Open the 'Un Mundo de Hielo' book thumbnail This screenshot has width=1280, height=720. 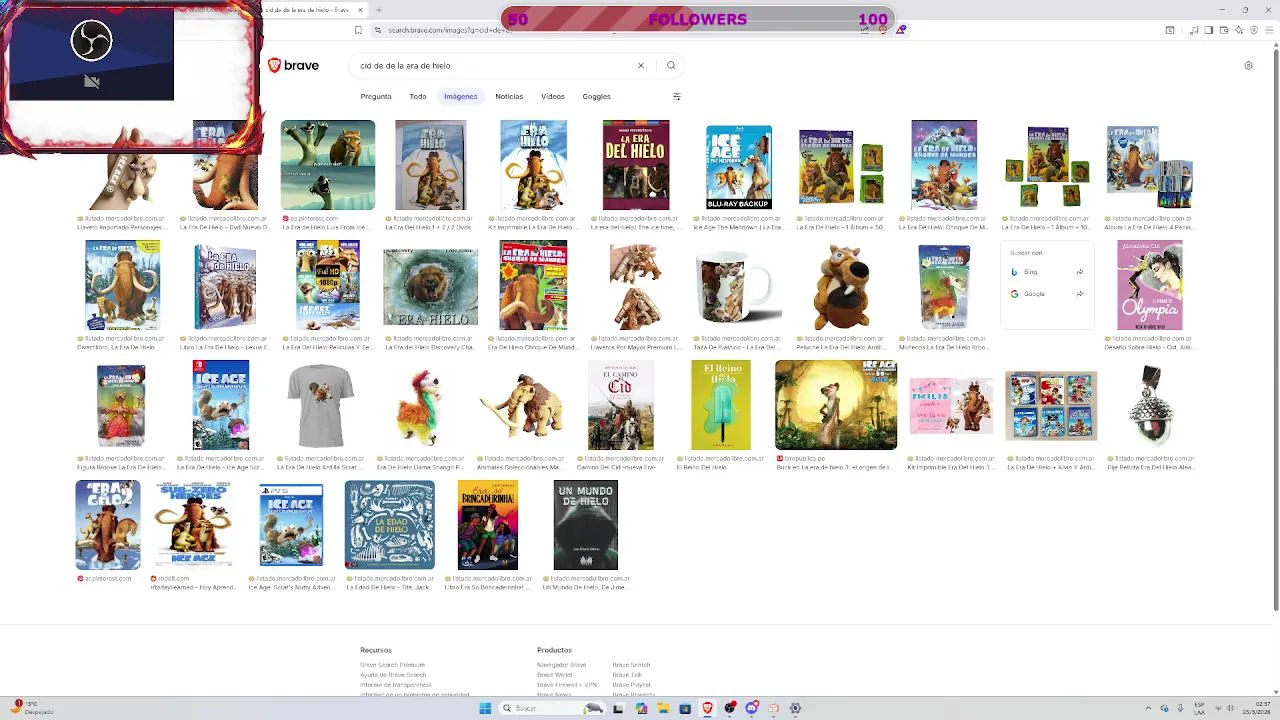point(586,525)
